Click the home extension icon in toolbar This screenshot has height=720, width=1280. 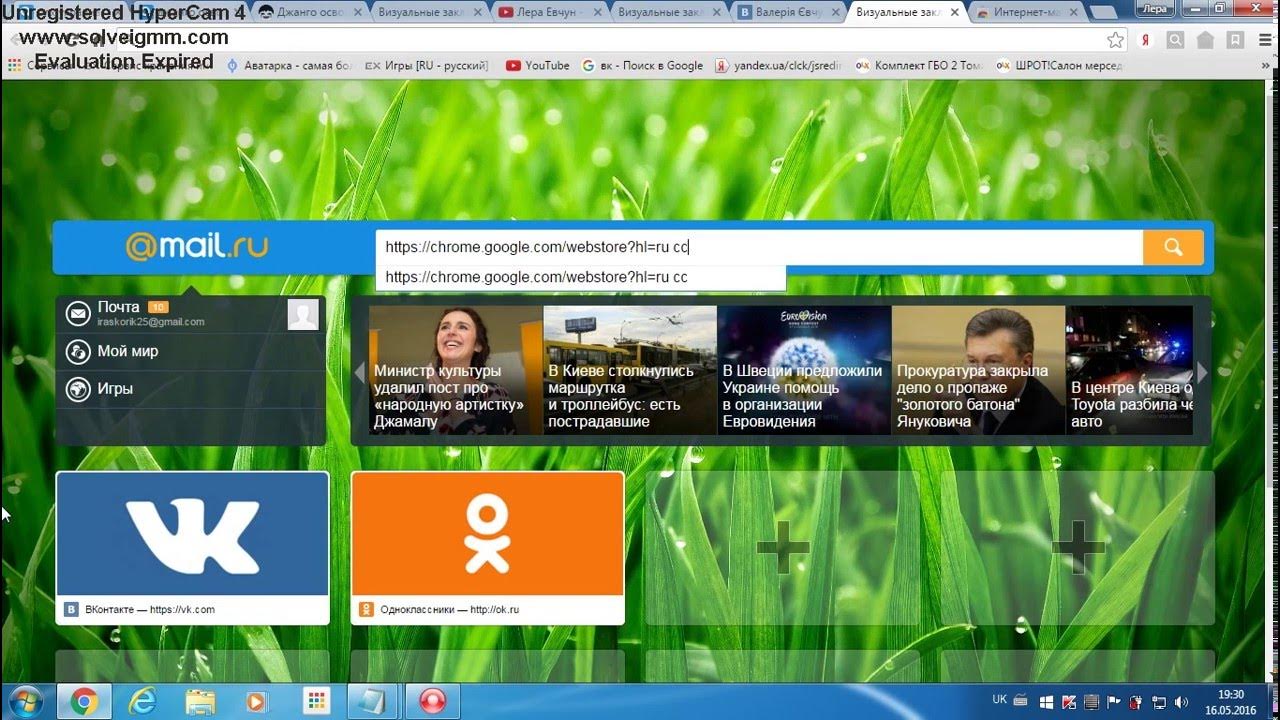click(x=1206, y=40)
